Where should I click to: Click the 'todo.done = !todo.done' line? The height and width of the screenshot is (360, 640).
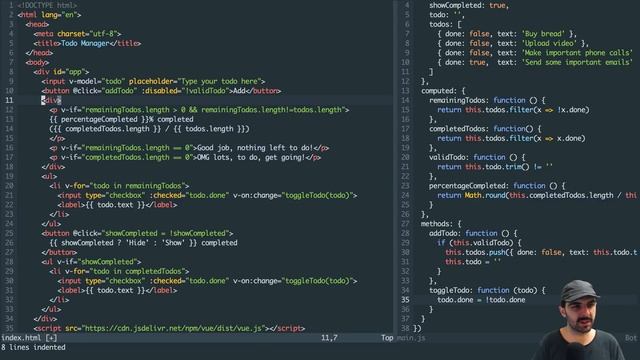pyautogui.click(x=481, y=300)
